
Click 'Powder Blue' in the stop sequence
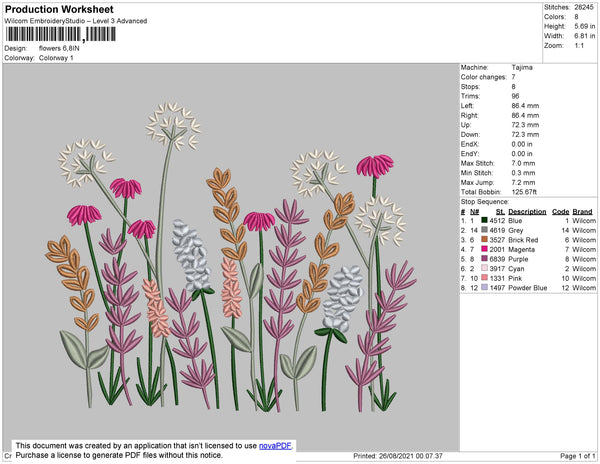point(528,288)
